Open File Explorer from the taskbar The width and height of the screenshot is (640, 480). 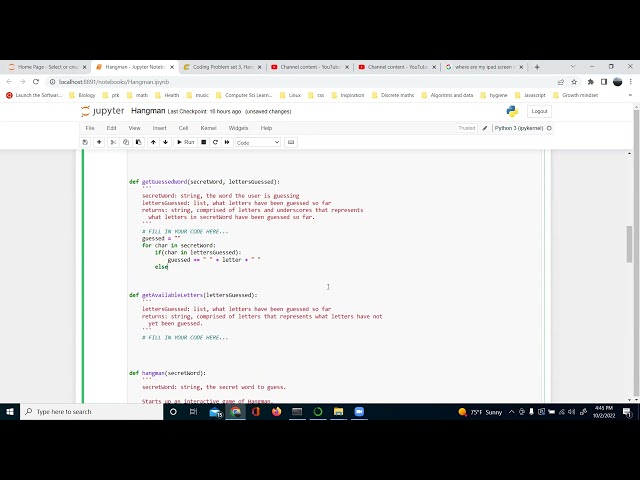coord(338,412)
